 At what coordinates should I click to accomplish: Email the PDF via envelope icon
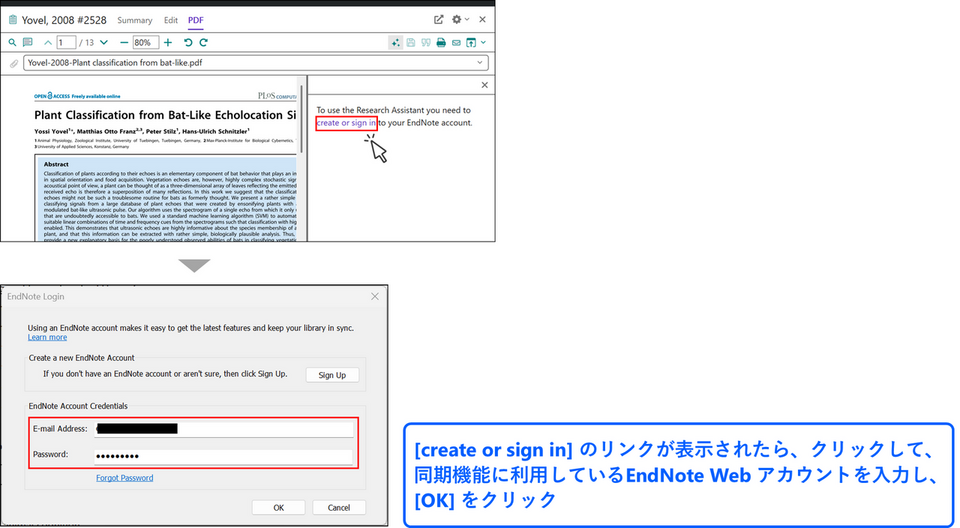(456, 43)
